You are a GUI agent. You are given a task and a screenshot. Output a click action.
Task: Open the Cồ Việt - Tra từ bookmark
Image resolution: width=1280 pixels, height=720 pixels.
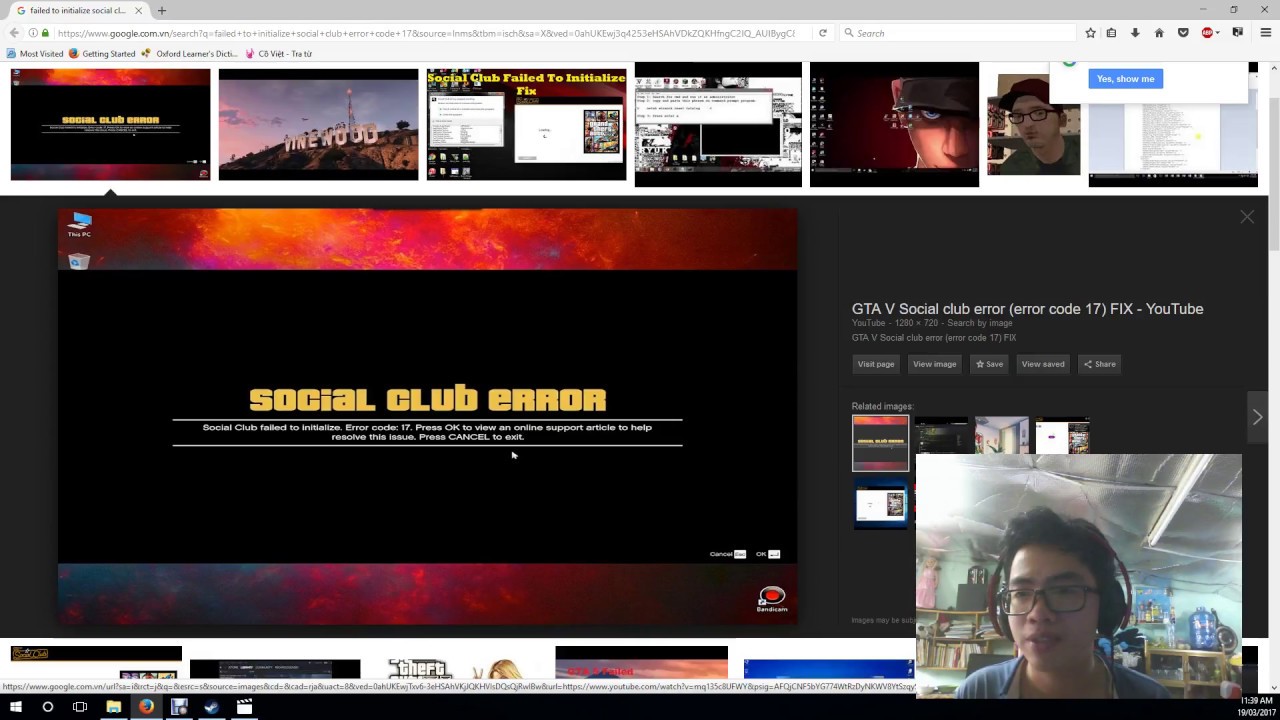tap(279, 54)
